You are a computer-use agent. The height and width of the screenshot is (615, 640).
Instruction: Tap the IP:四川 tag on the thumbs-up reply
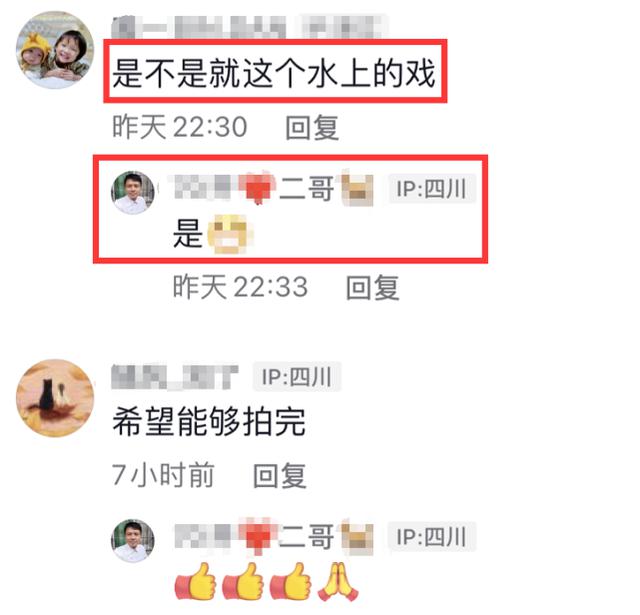click(432, 536)
